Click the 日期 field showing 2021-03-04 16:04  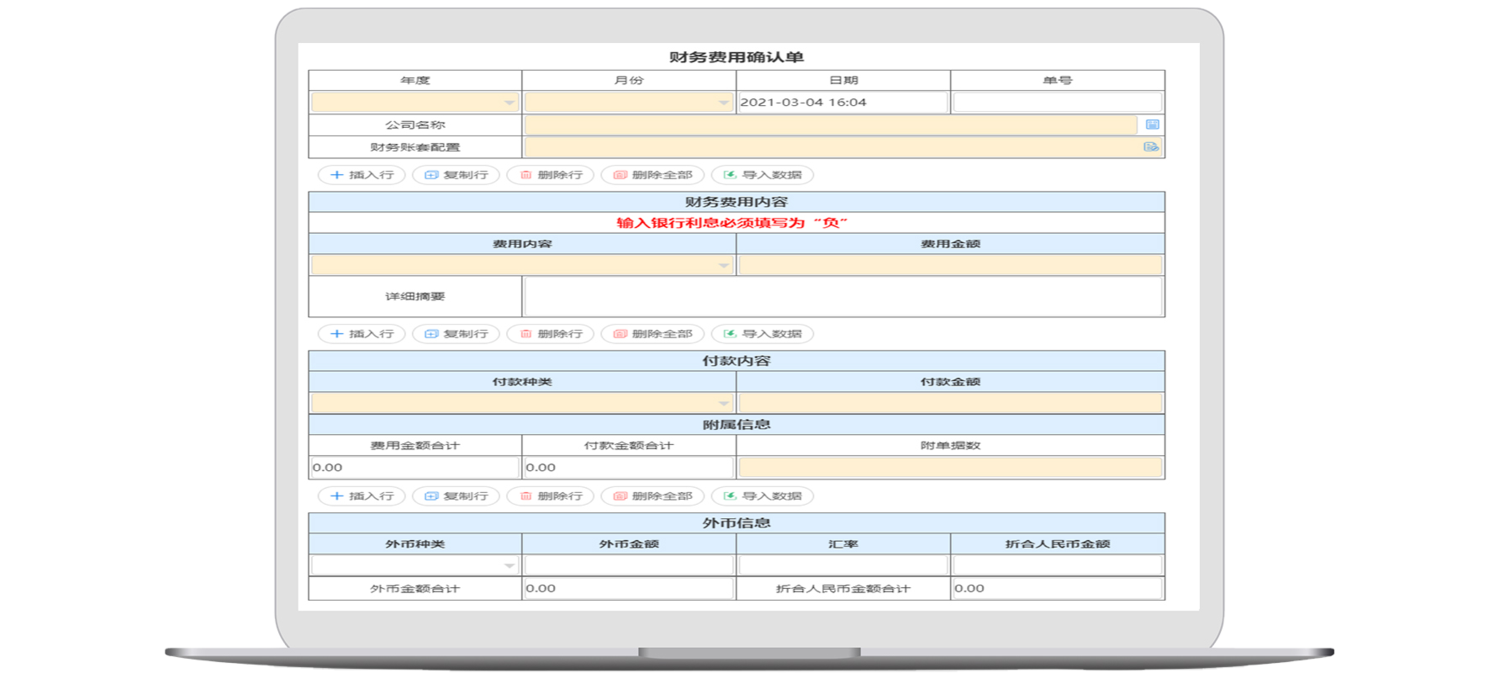click(x=842, y=103)
